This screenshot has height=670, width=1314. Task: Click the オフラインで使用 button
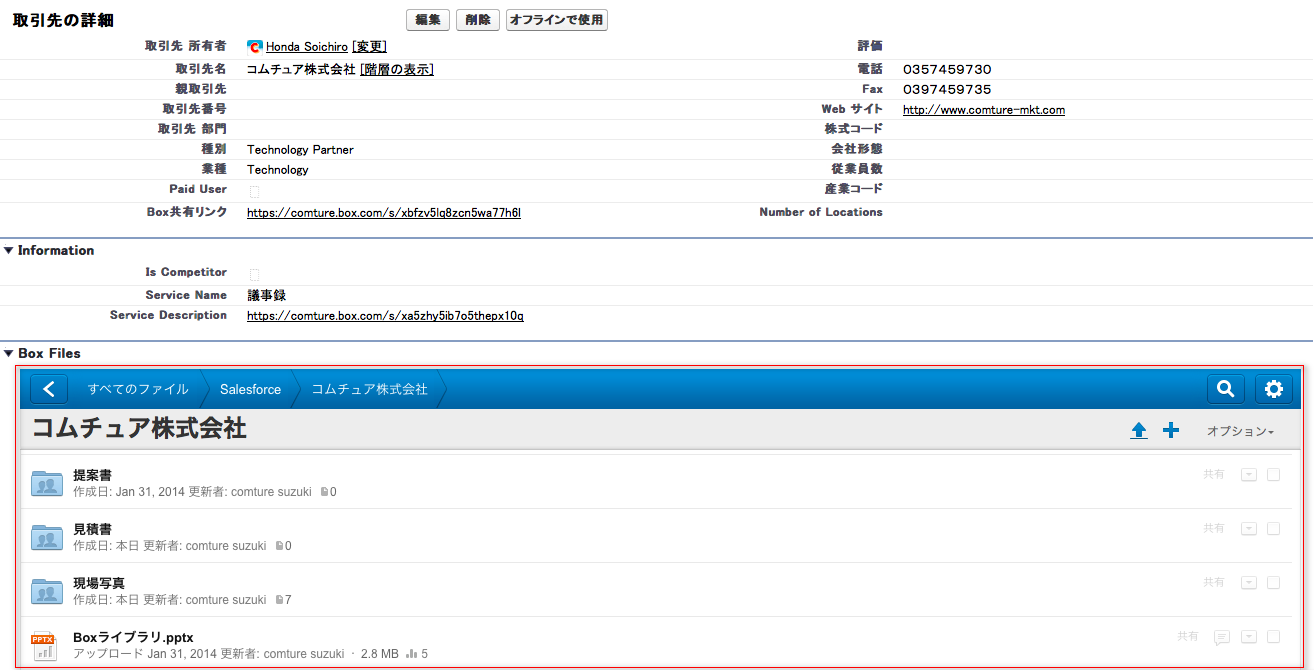click(x=557, y=20)
